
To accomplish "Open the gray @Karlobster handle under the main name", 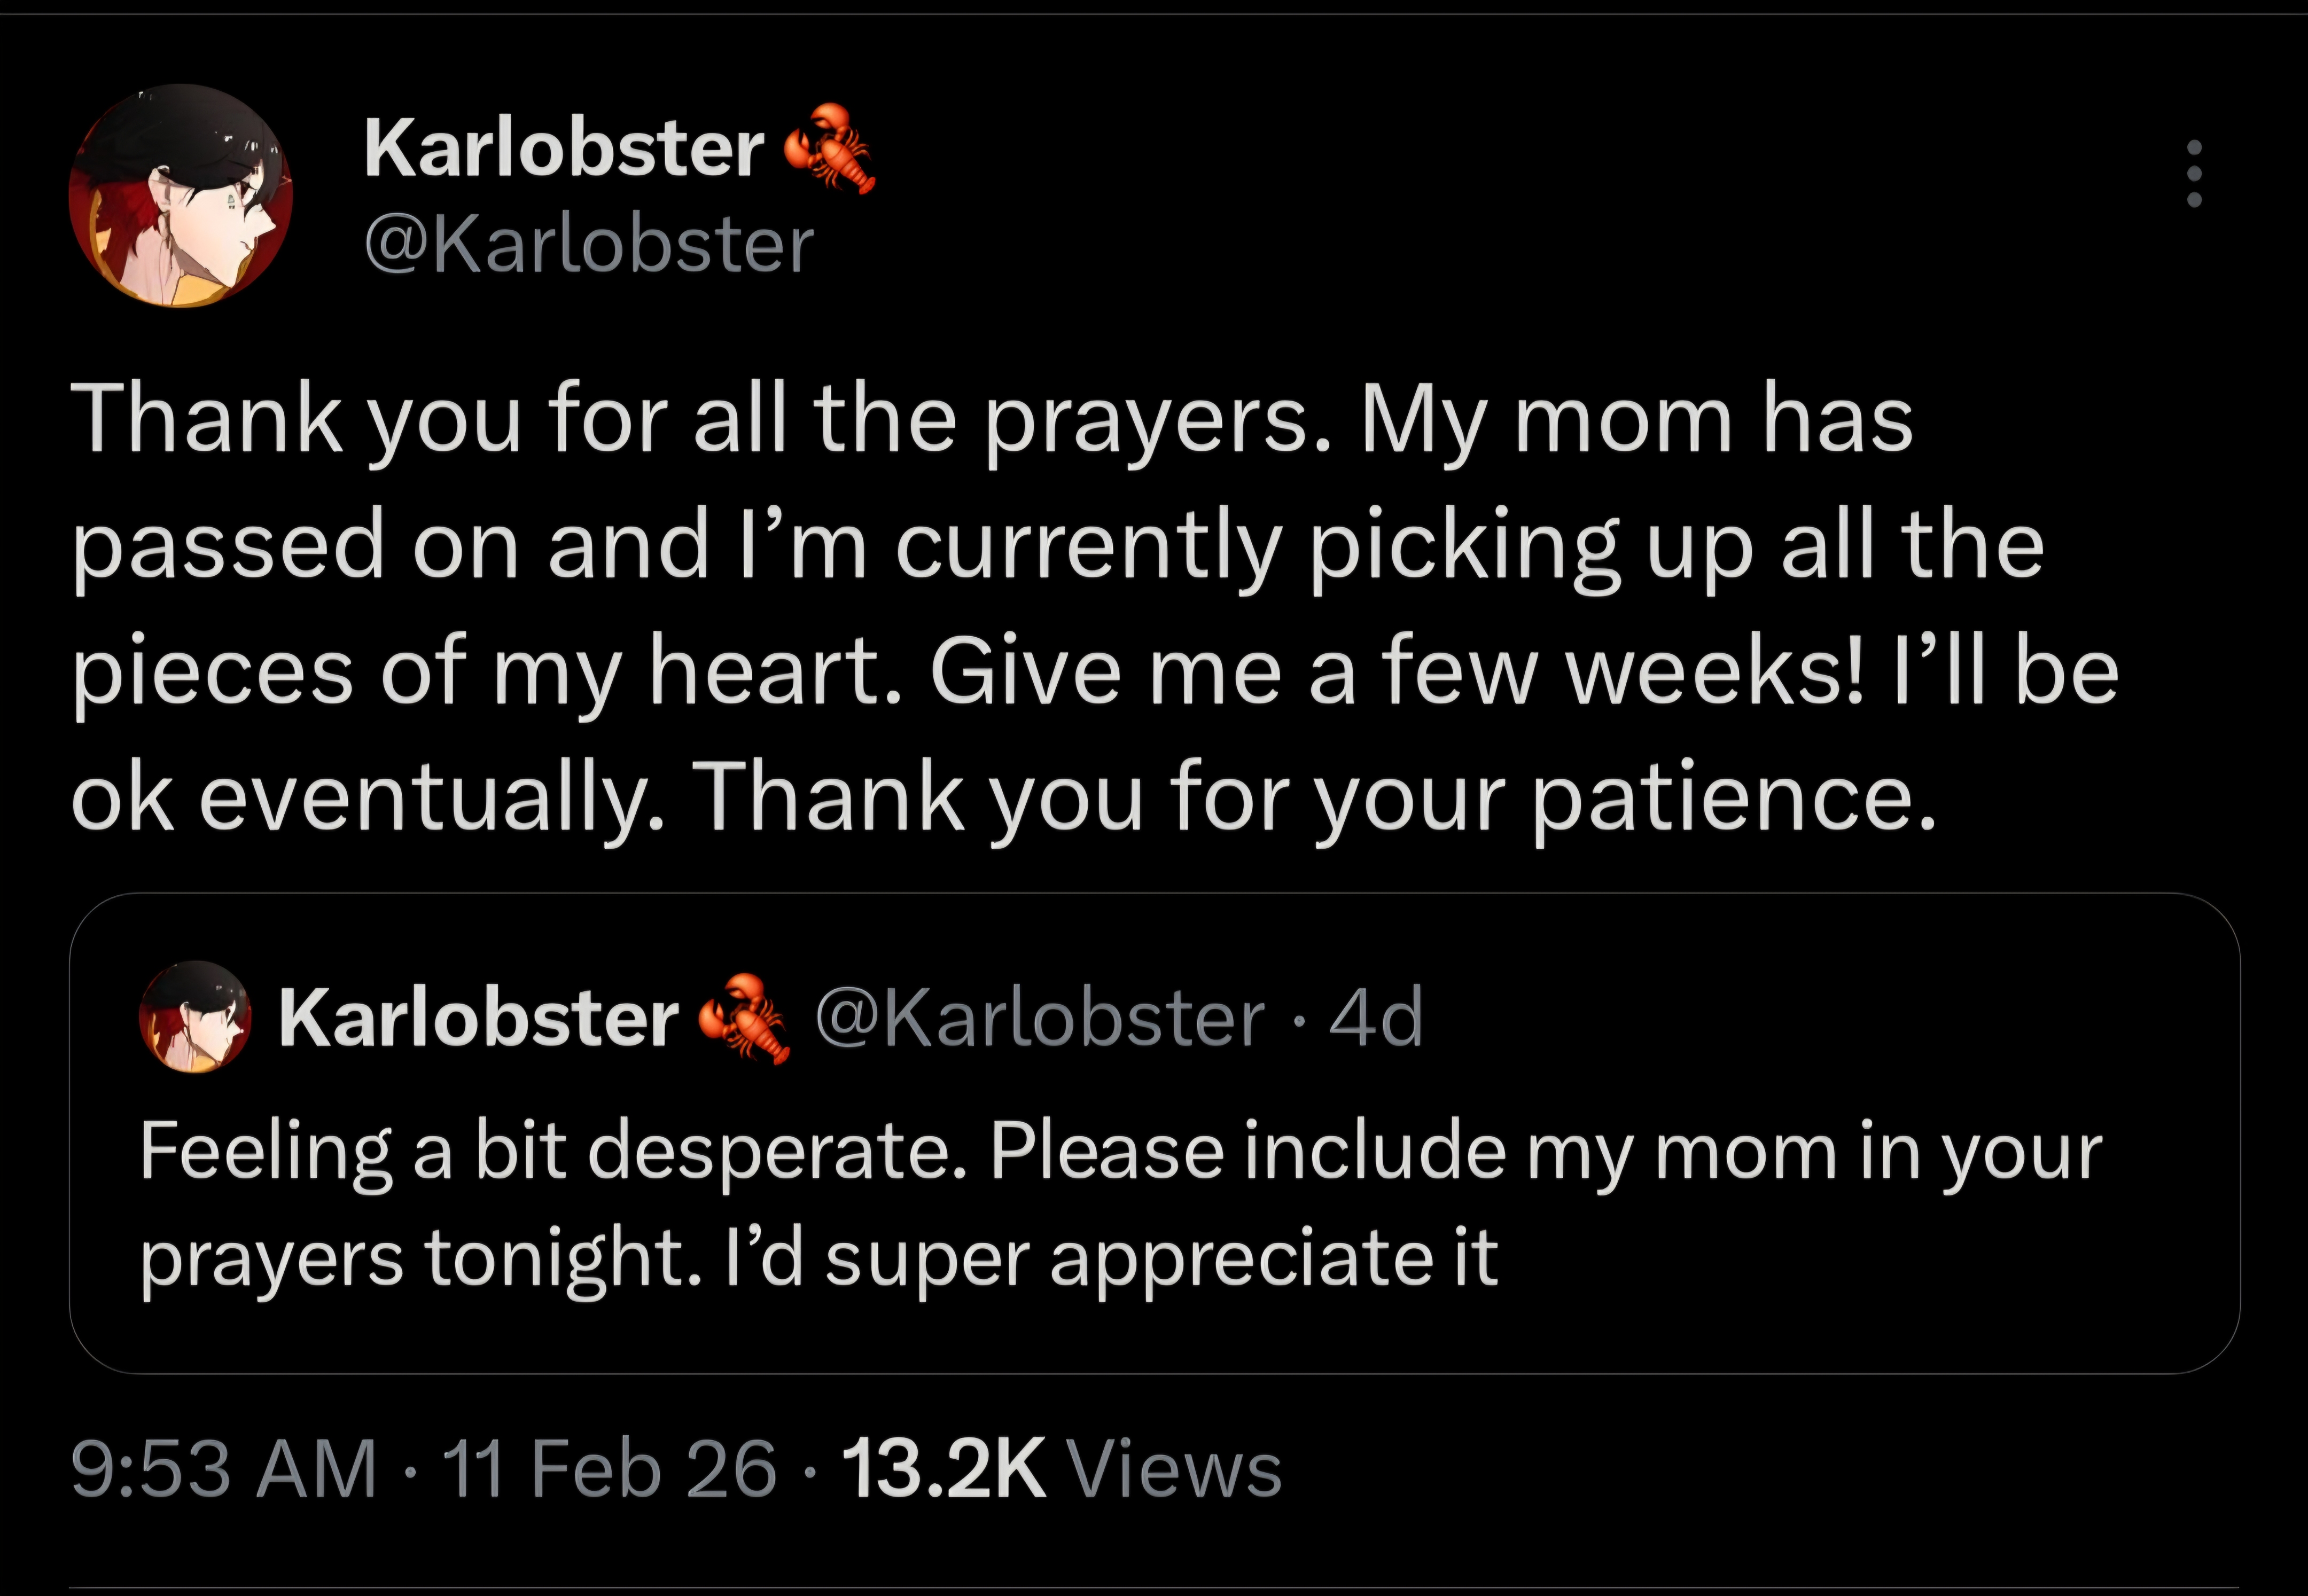I will (589, 246).
